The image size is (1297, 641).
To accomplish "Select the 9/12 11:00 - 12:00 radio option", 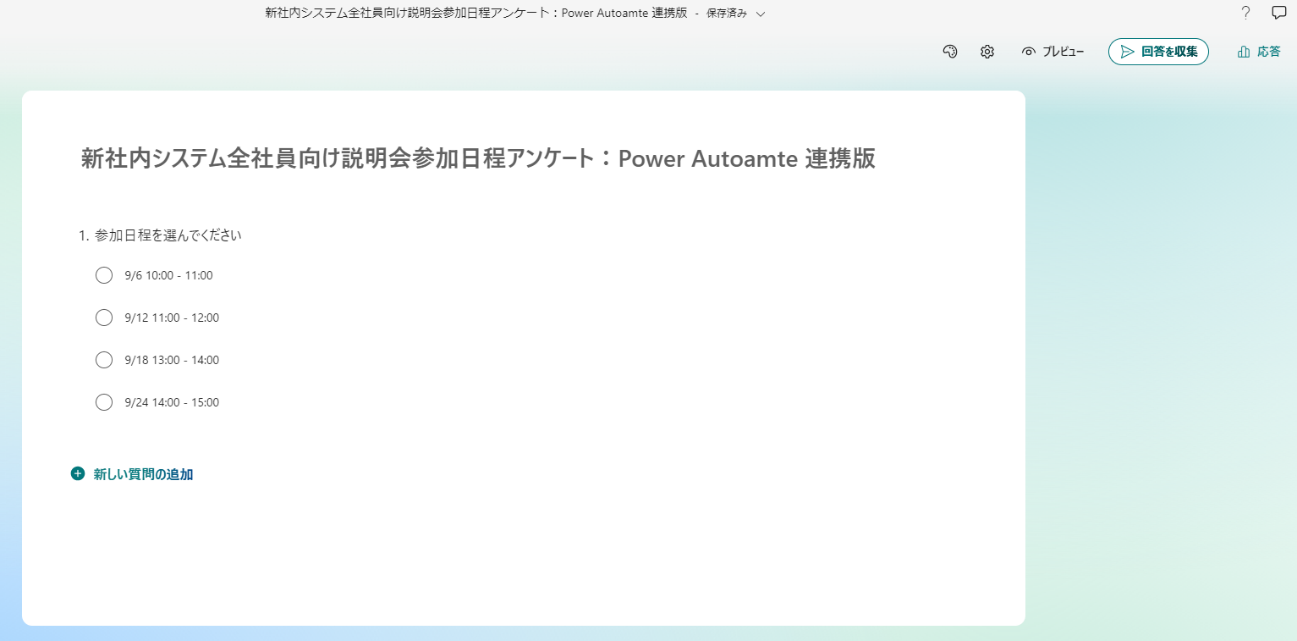I will point(104,318).
